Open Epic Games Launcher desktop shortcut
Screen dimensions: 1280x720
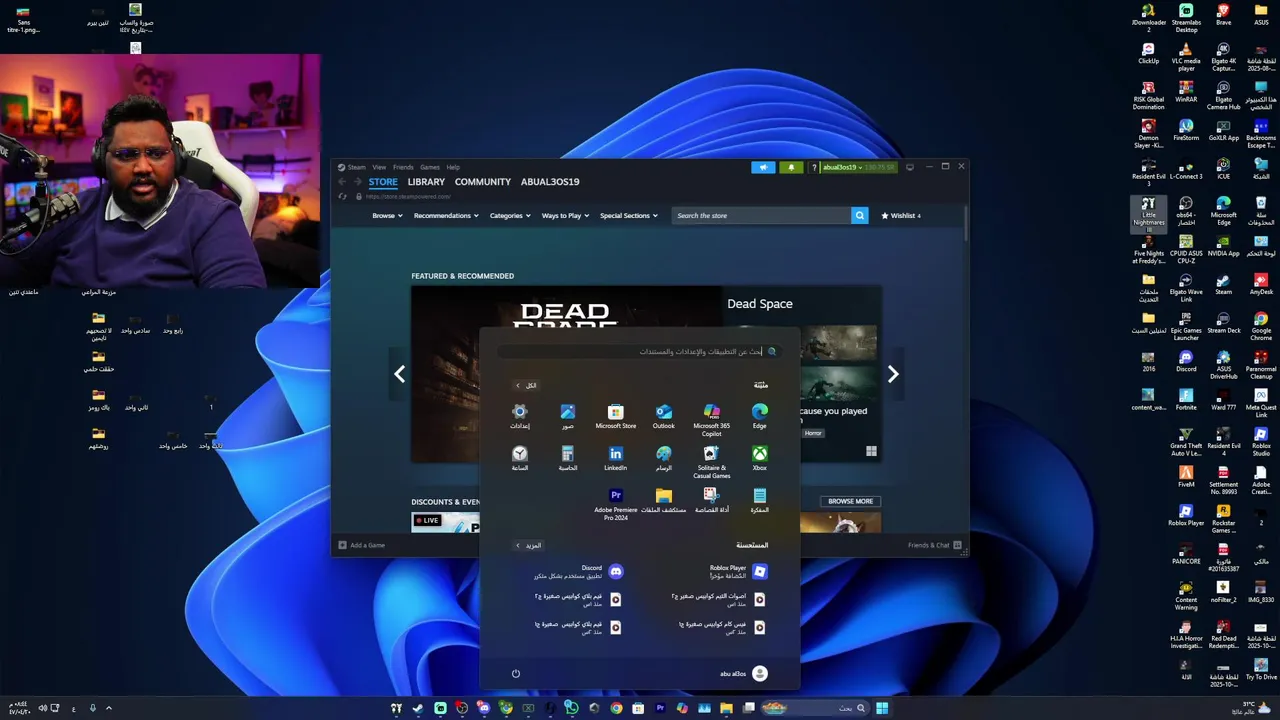pyautogui.click(x=1186, y=325)
